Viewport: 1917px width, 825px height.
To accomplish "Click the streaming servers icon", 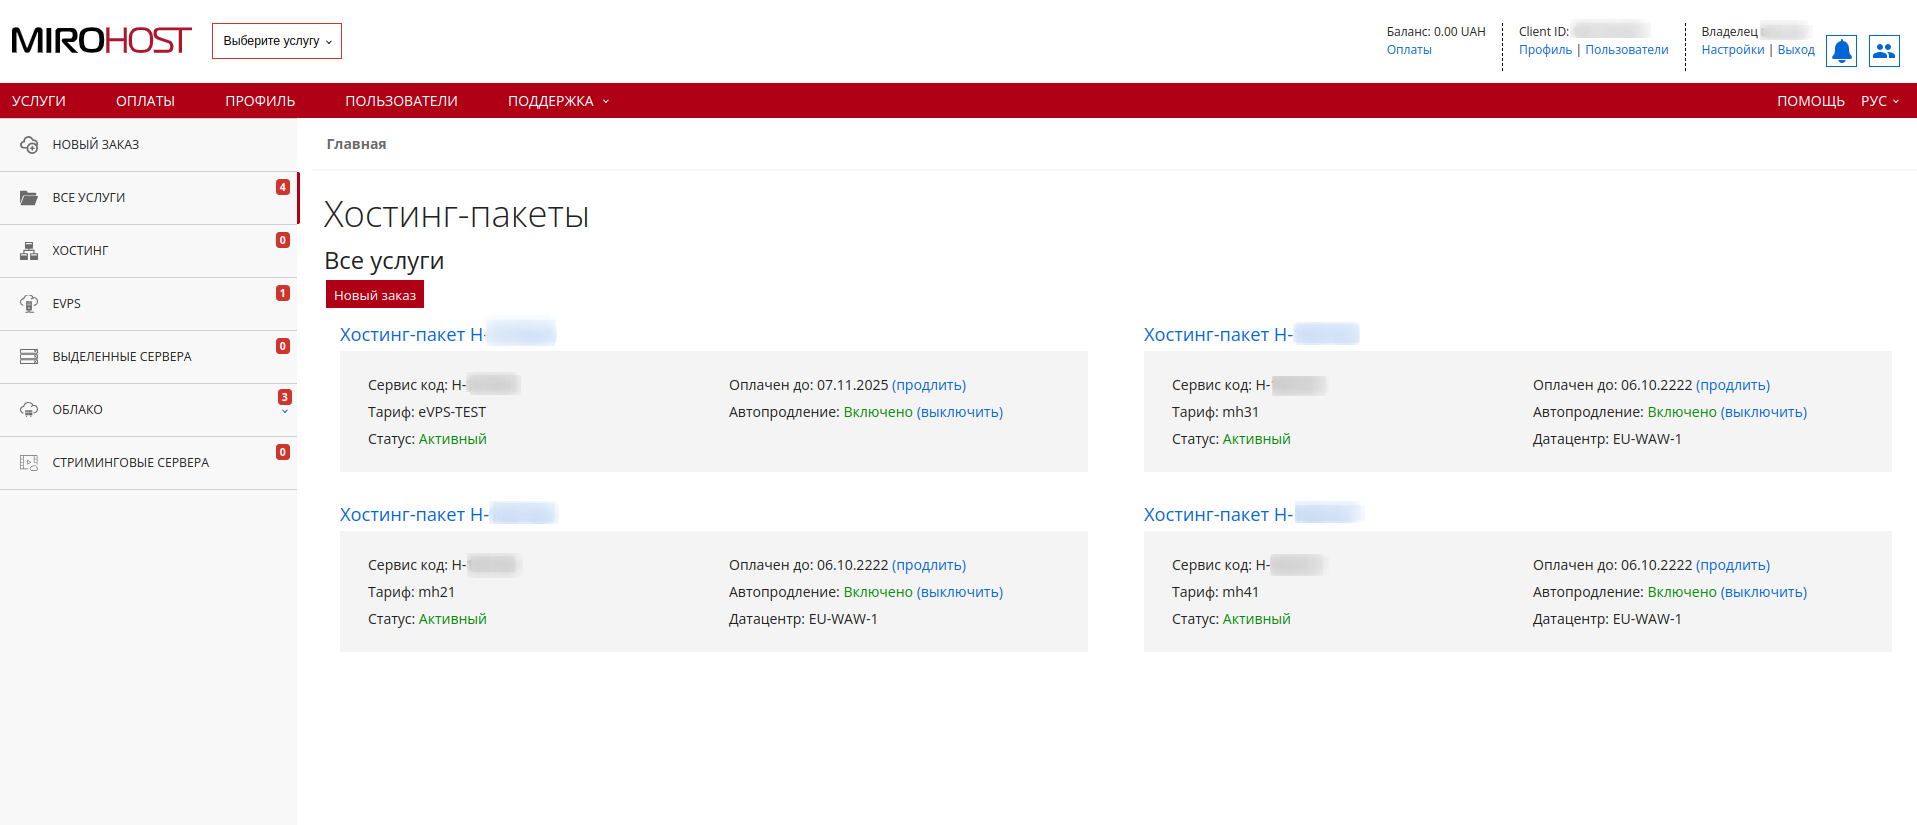I will [x=29, y=463].
